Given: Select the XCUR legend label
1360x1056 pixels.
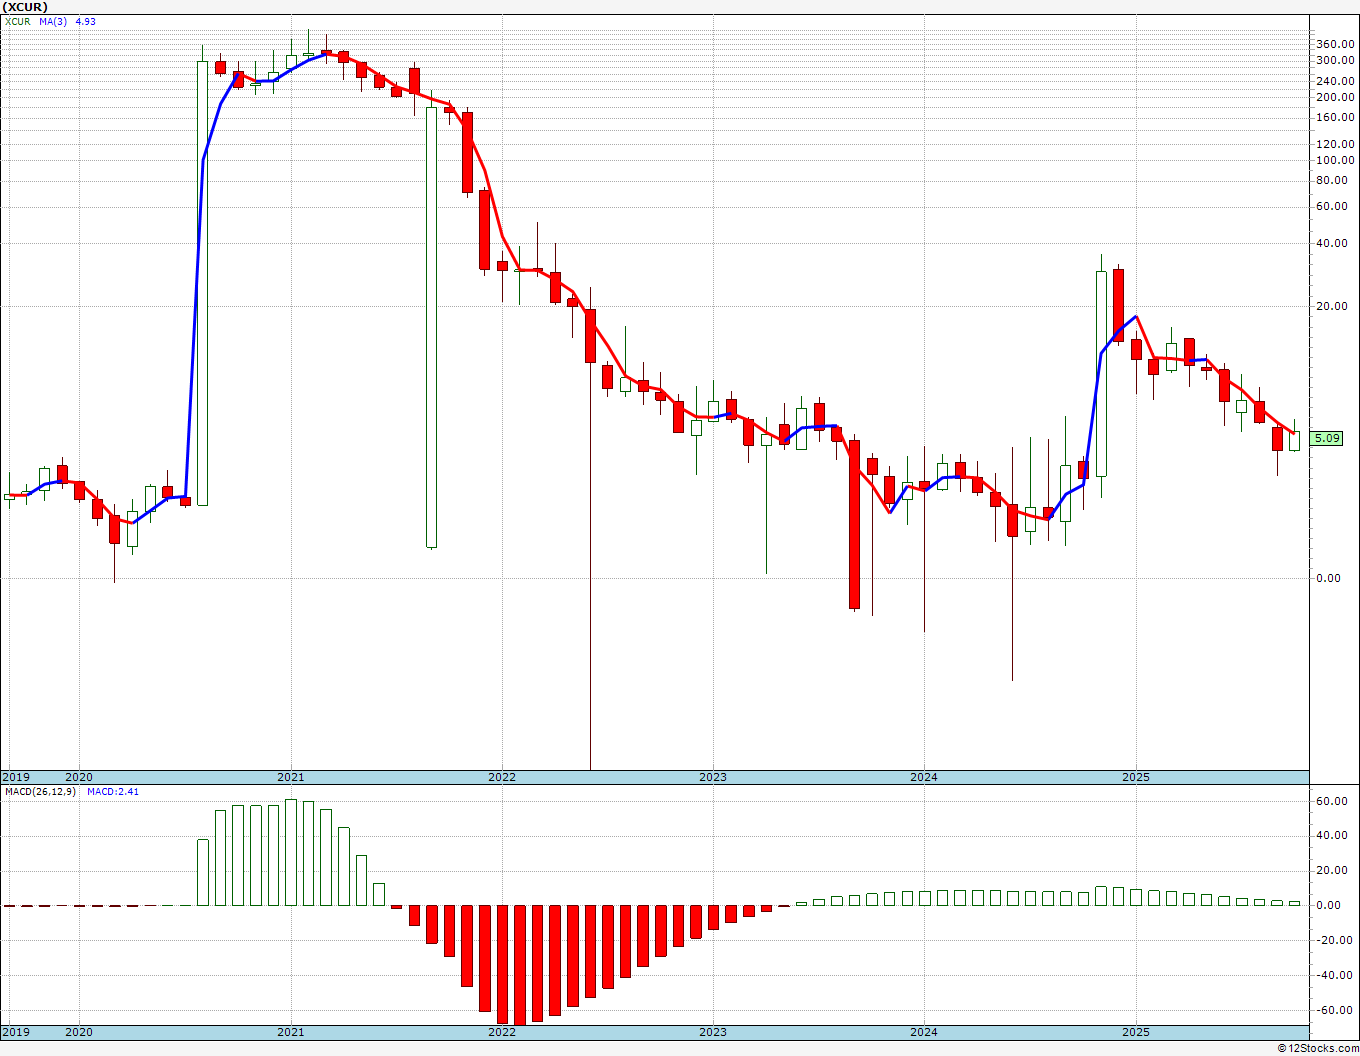Looking at the screenshot, I should 18,21.
